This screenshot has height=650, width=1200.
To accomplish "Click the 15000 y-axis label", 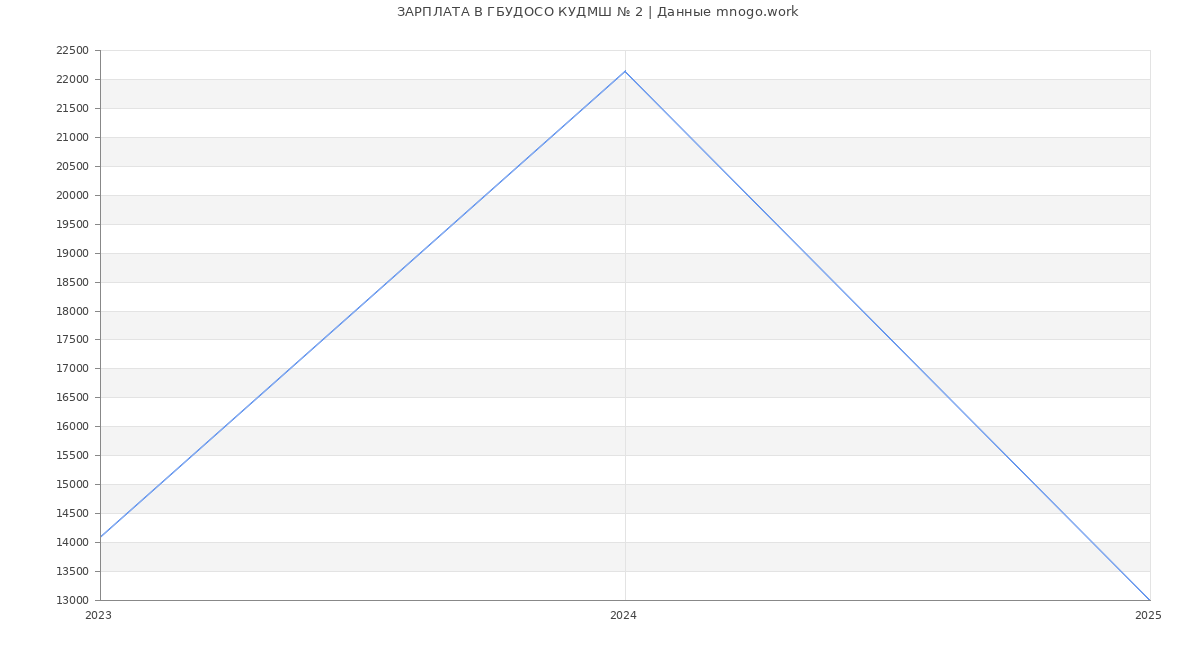I will point(72,485).
